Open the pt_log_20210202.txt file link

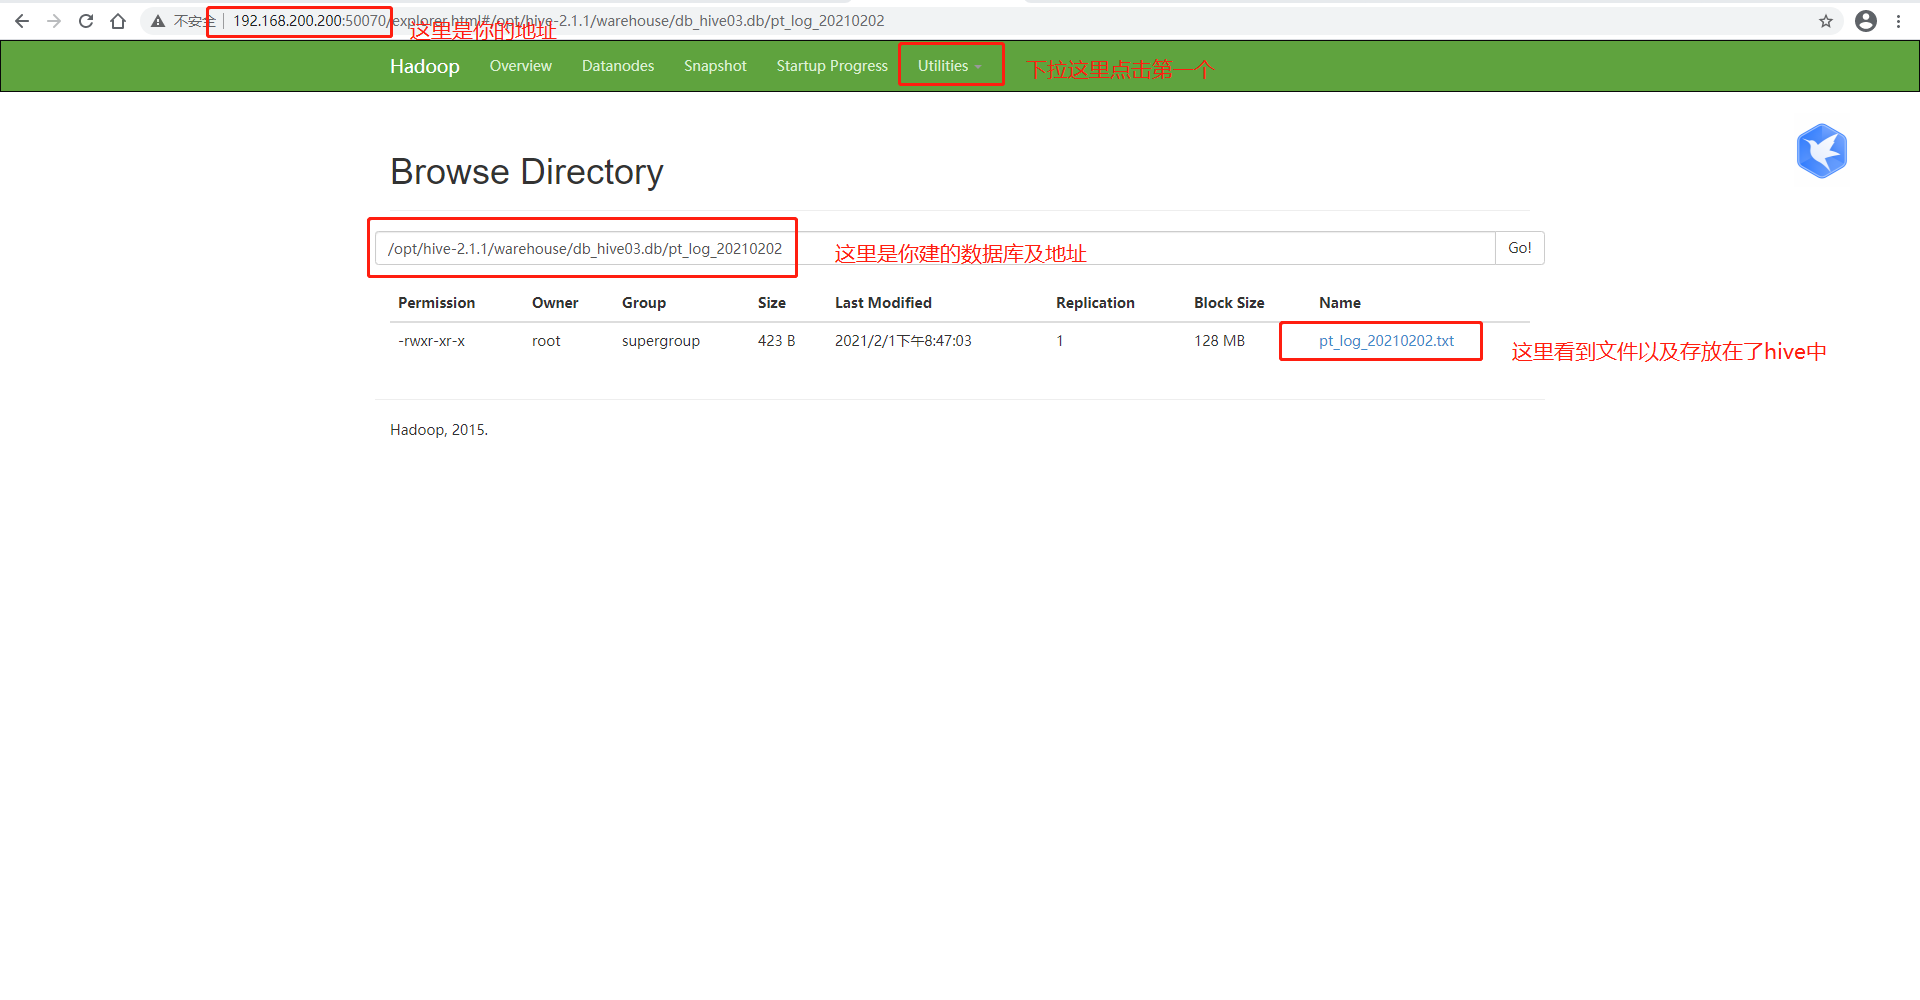point(1386,341)
